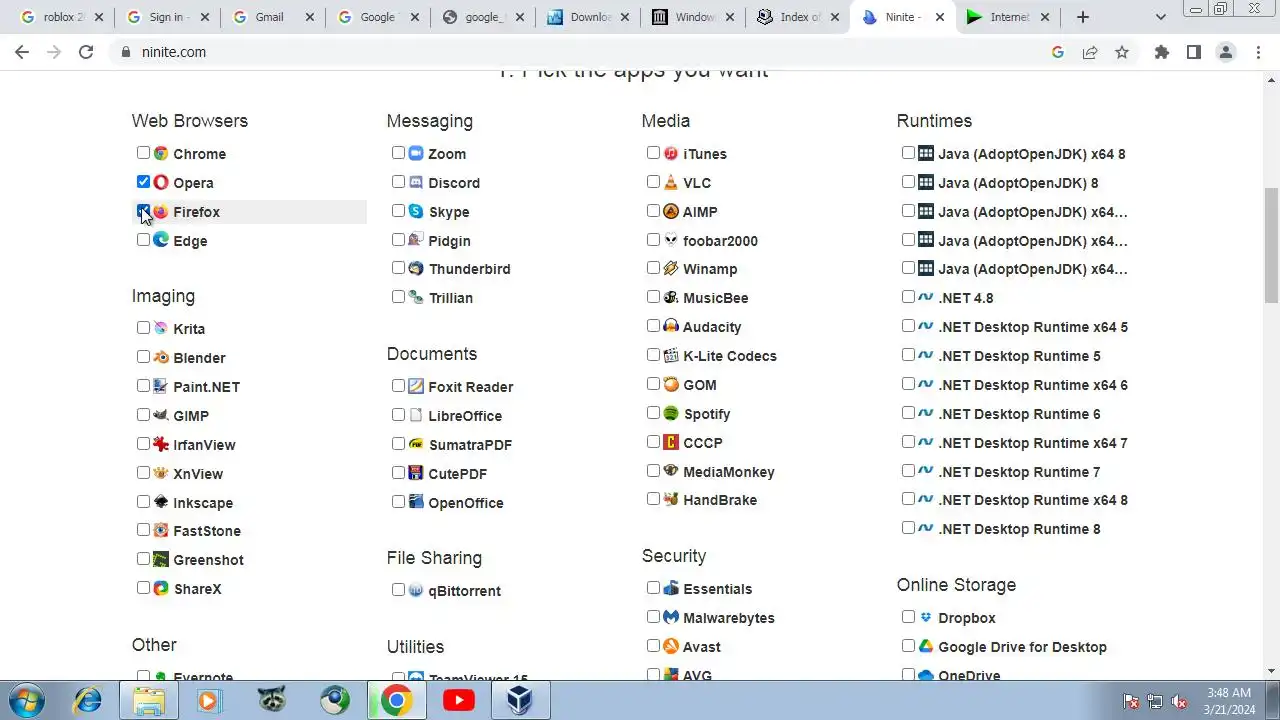1280x720 pixels.
Task: Click the SumatraPDF label
Action: [470, 445]
